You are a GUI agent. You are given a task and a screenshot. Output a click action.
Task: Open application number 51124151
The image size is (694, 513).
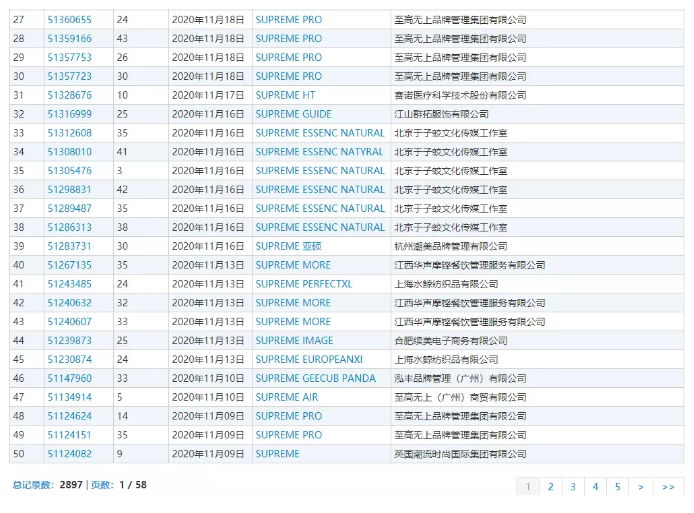point(69,435)
